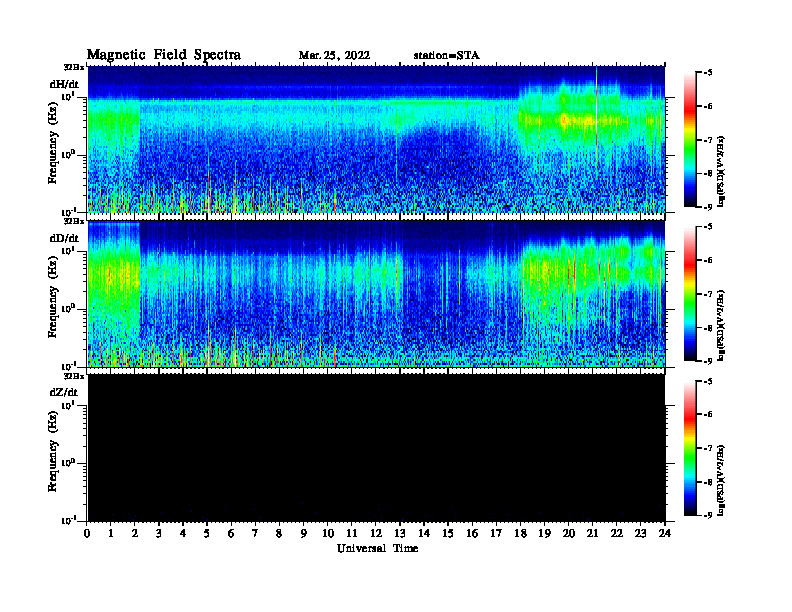Click the "-7" value on dH/dt color bar

point(708,140)
